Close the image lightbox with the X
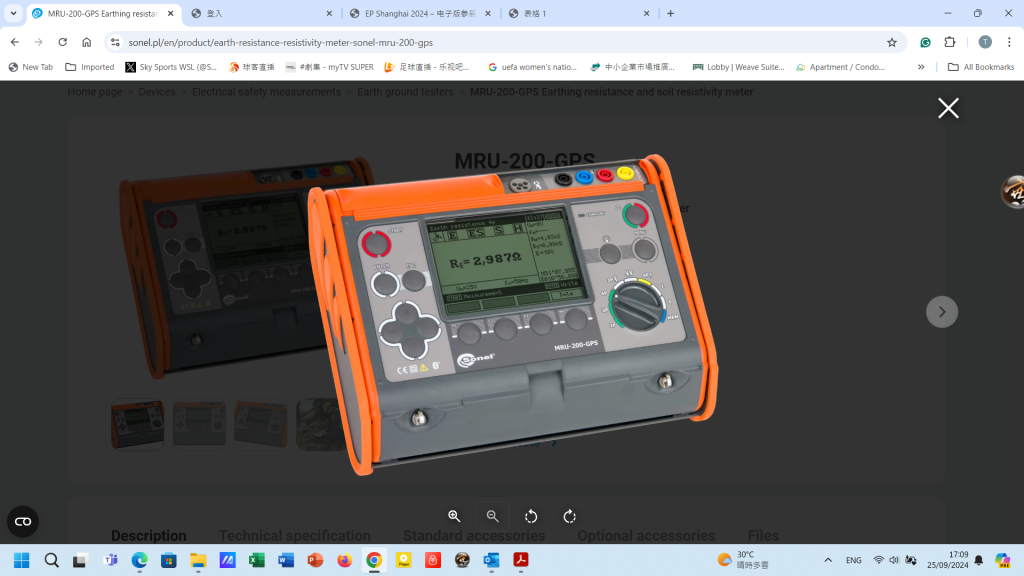The width and height of the screenshot is (1024, 576). pos(948,108)
